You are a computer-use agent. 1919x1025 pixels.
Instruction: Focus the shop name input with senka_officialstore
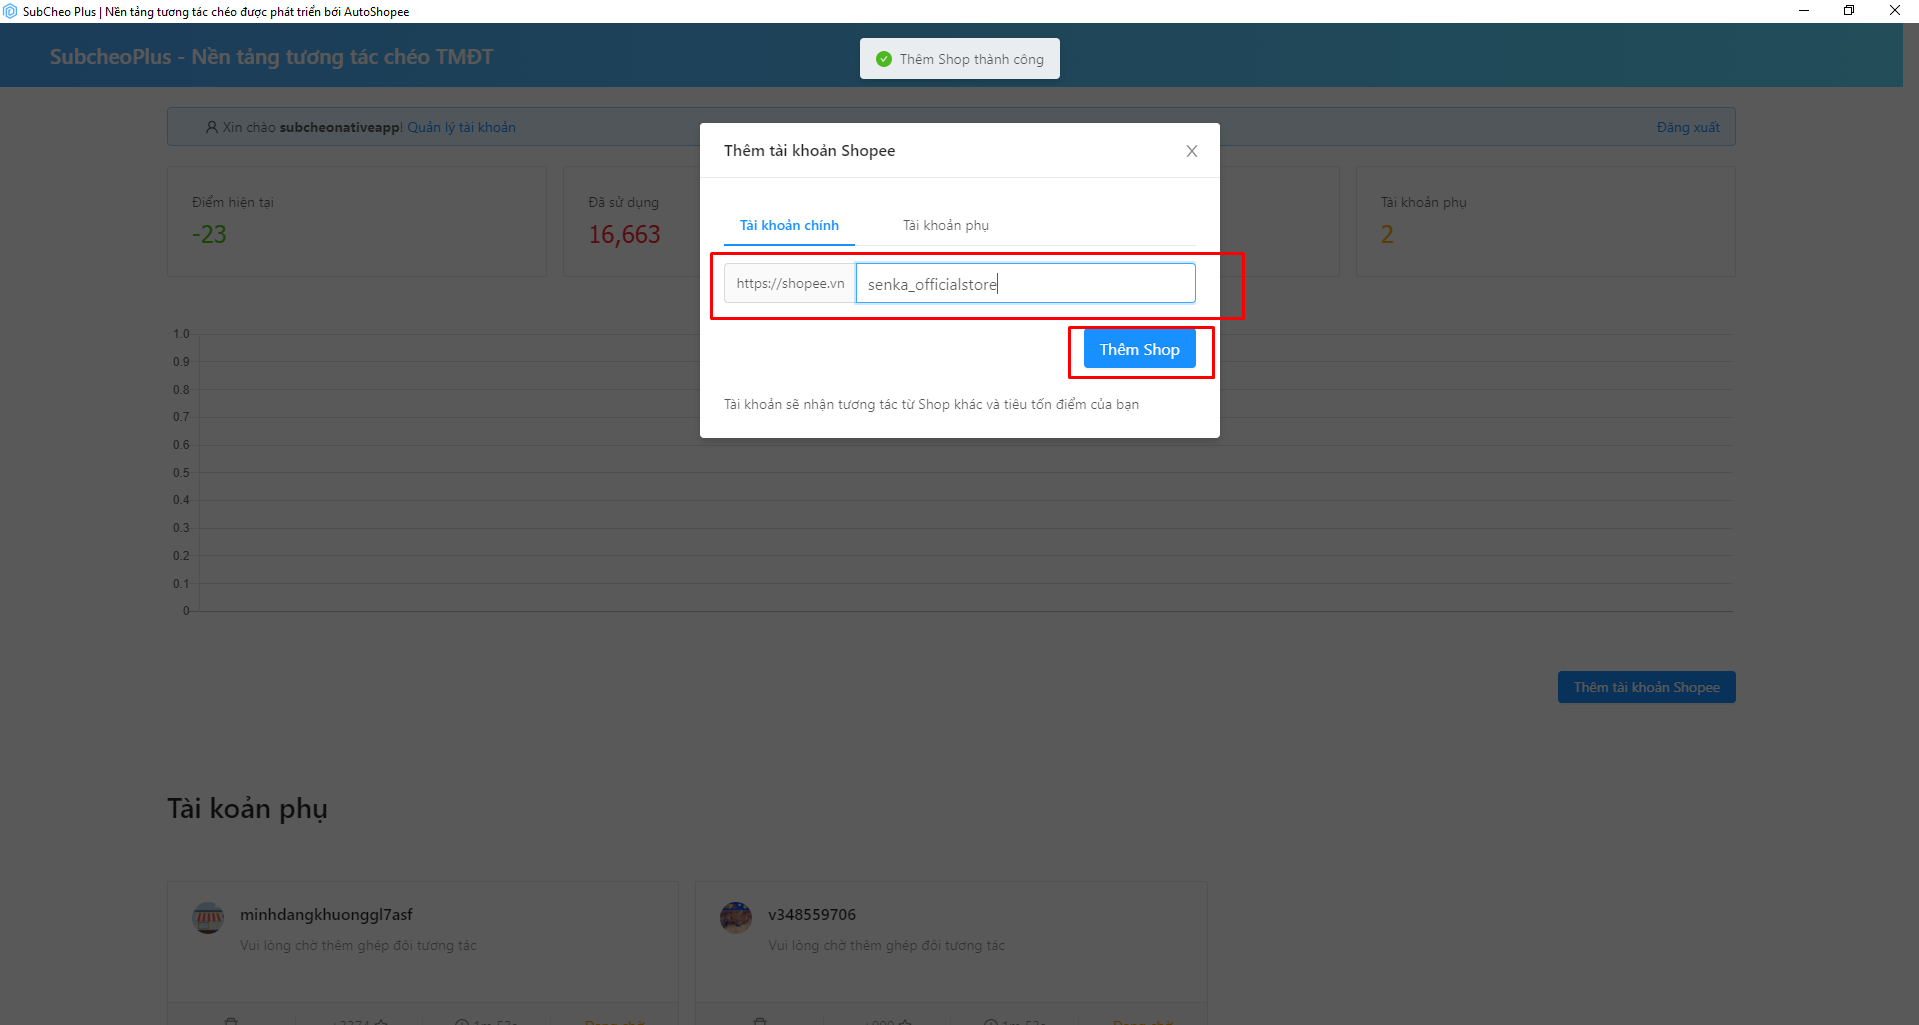click(1026, 284)
